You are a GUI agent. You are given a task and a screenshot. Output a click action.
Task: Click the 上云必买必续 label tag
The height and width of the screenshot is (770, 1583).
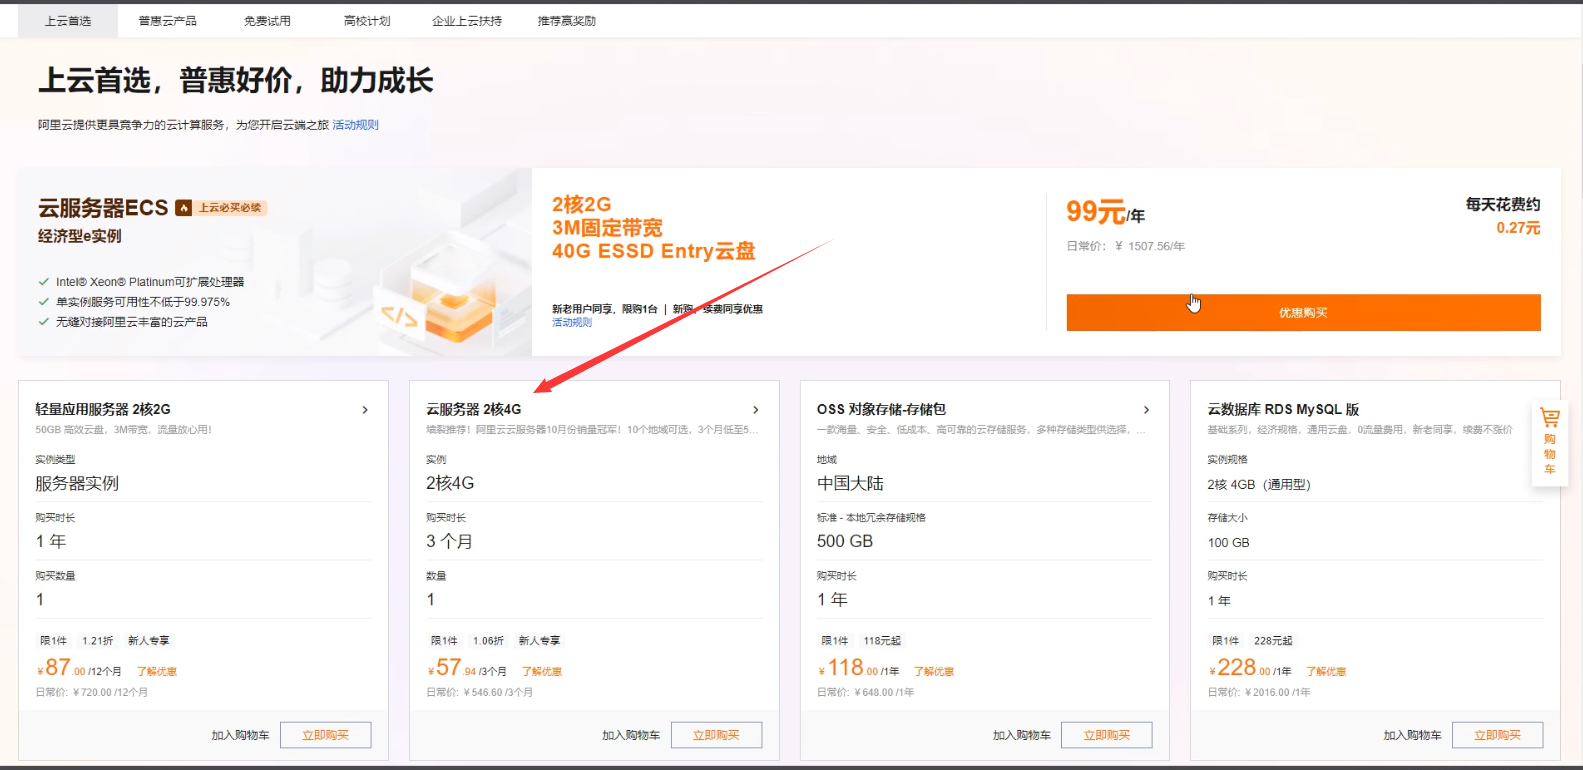coord(230,208)
